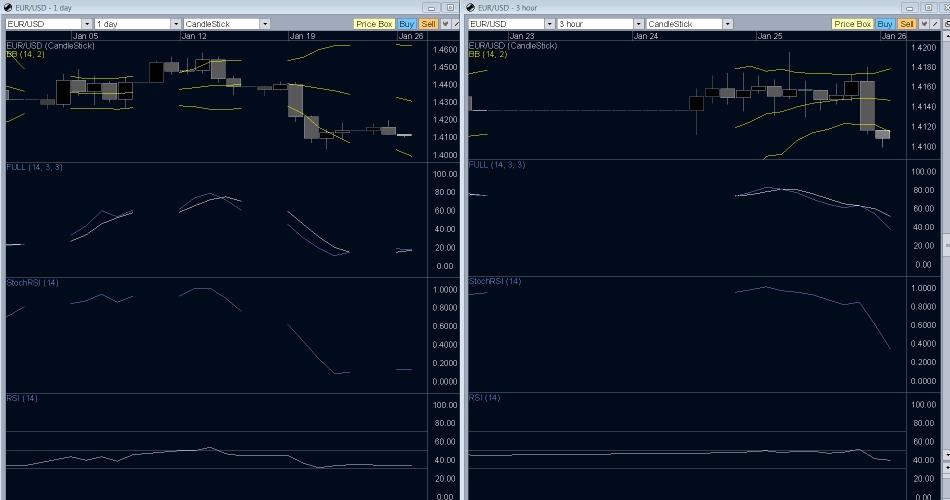Click the StochRSI (14) label in 1 day chart
The height and width of the screenshot is (500, 950).
point(33,282)
